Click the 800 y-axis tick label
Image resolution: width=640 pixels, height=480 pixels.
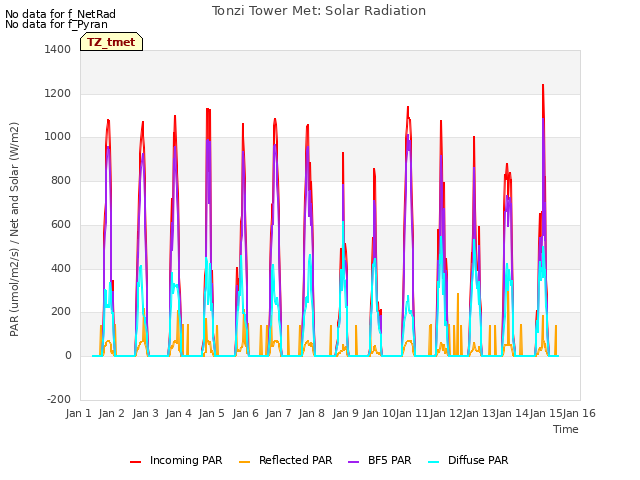(x=61, y=180)
